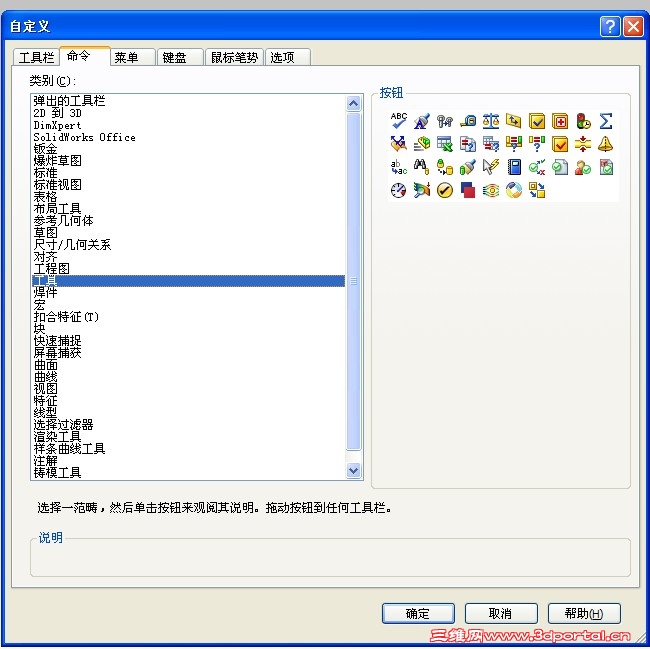This screenshot has height=649, width=650.
Task: Click the Sigma equations icon
Action: pyautogui.click(x=606, y=121)
